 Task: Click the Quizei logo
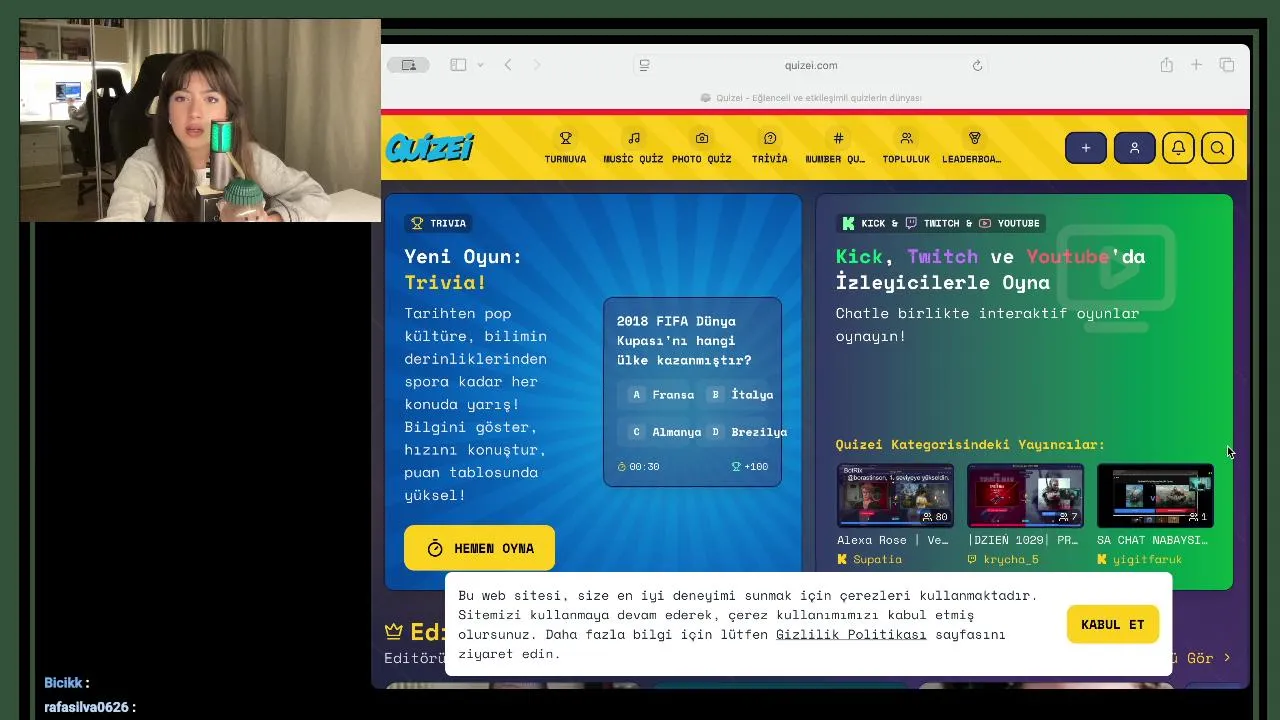click(x=430, y=148)
